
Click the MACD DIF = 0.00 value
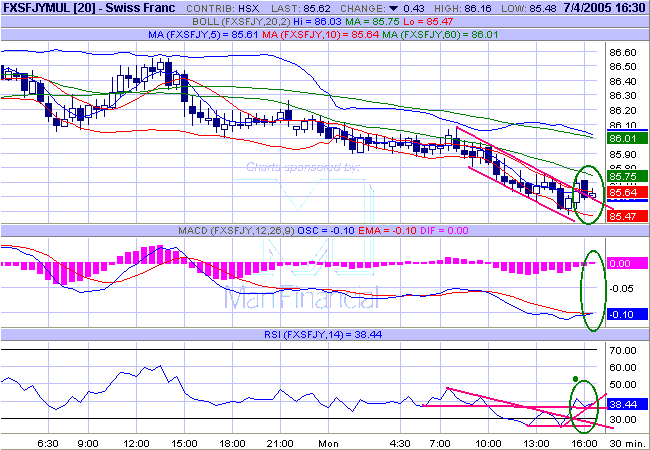point(444,230)
